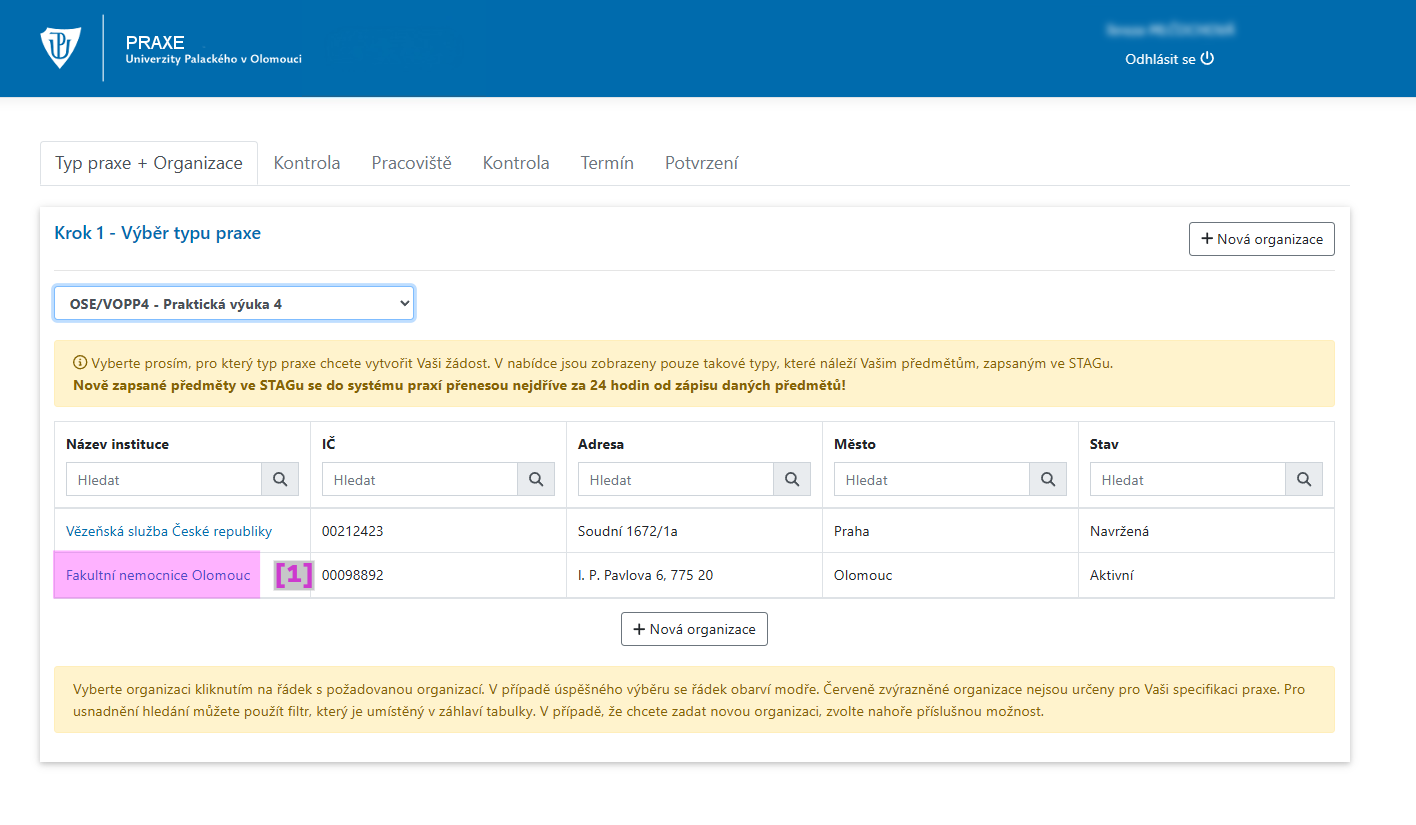The width and height of the screenshot is (1416, 825).
Task: Click the search icon for Stav column
Action: coord(1304,480)
